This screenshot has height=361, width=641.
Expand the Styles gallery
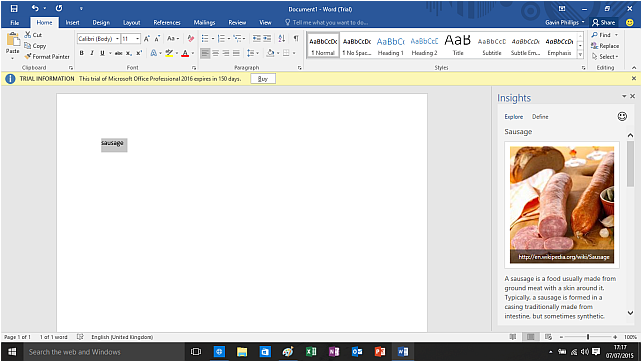coord(580,54)
